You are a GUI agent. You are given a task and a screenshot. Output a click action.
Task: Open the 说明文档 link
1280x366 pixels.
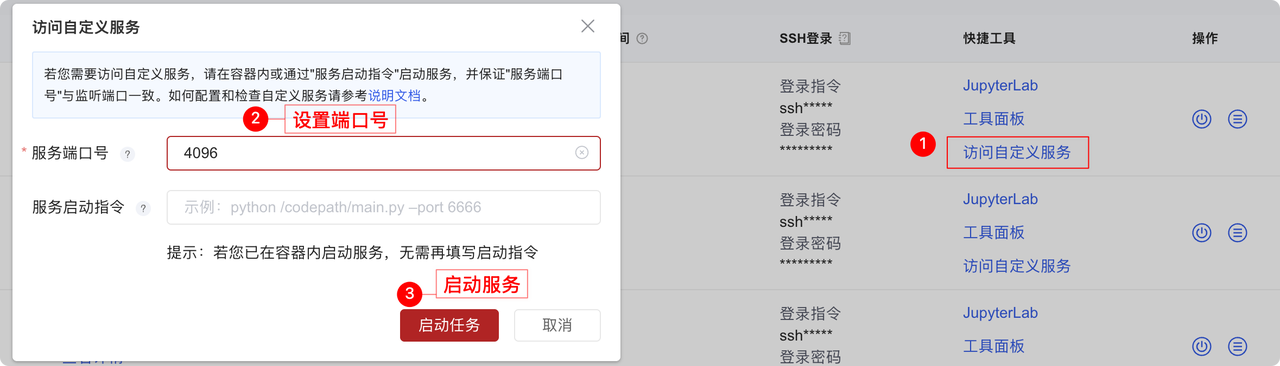click(395, 96)
